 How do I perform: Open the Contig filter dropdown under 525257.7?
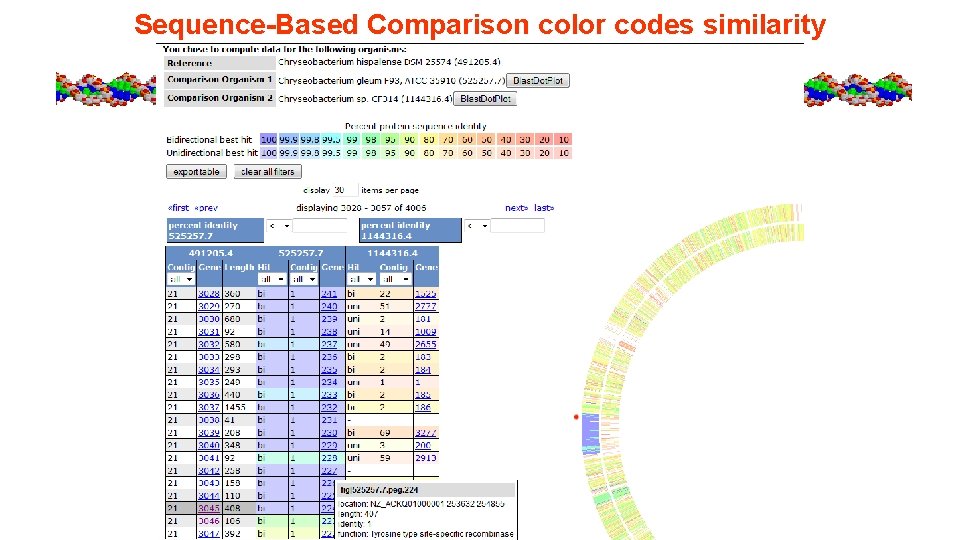pyautogui.click(x=304, y=279)
